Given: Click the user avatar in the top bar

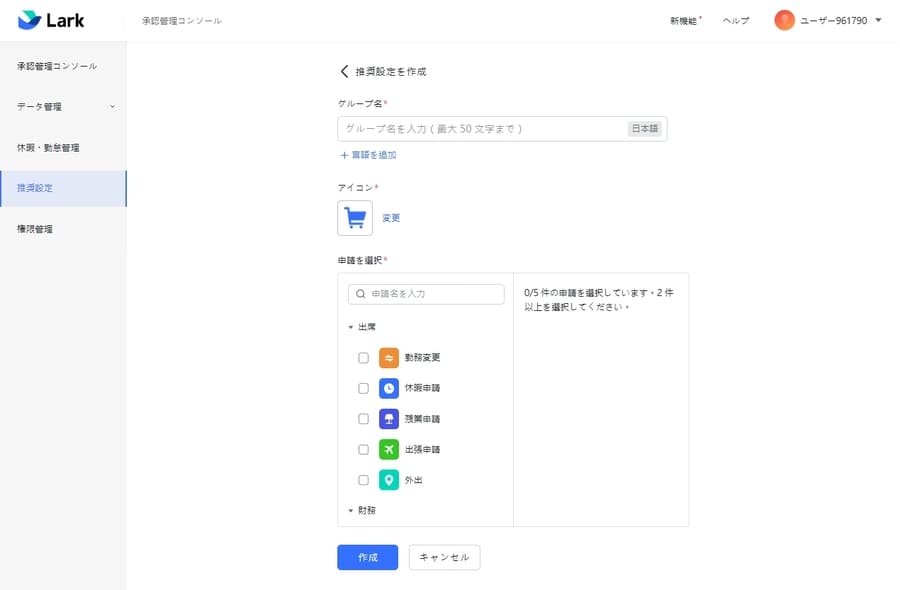Looking at the screenshot, I should click(785, 19).
